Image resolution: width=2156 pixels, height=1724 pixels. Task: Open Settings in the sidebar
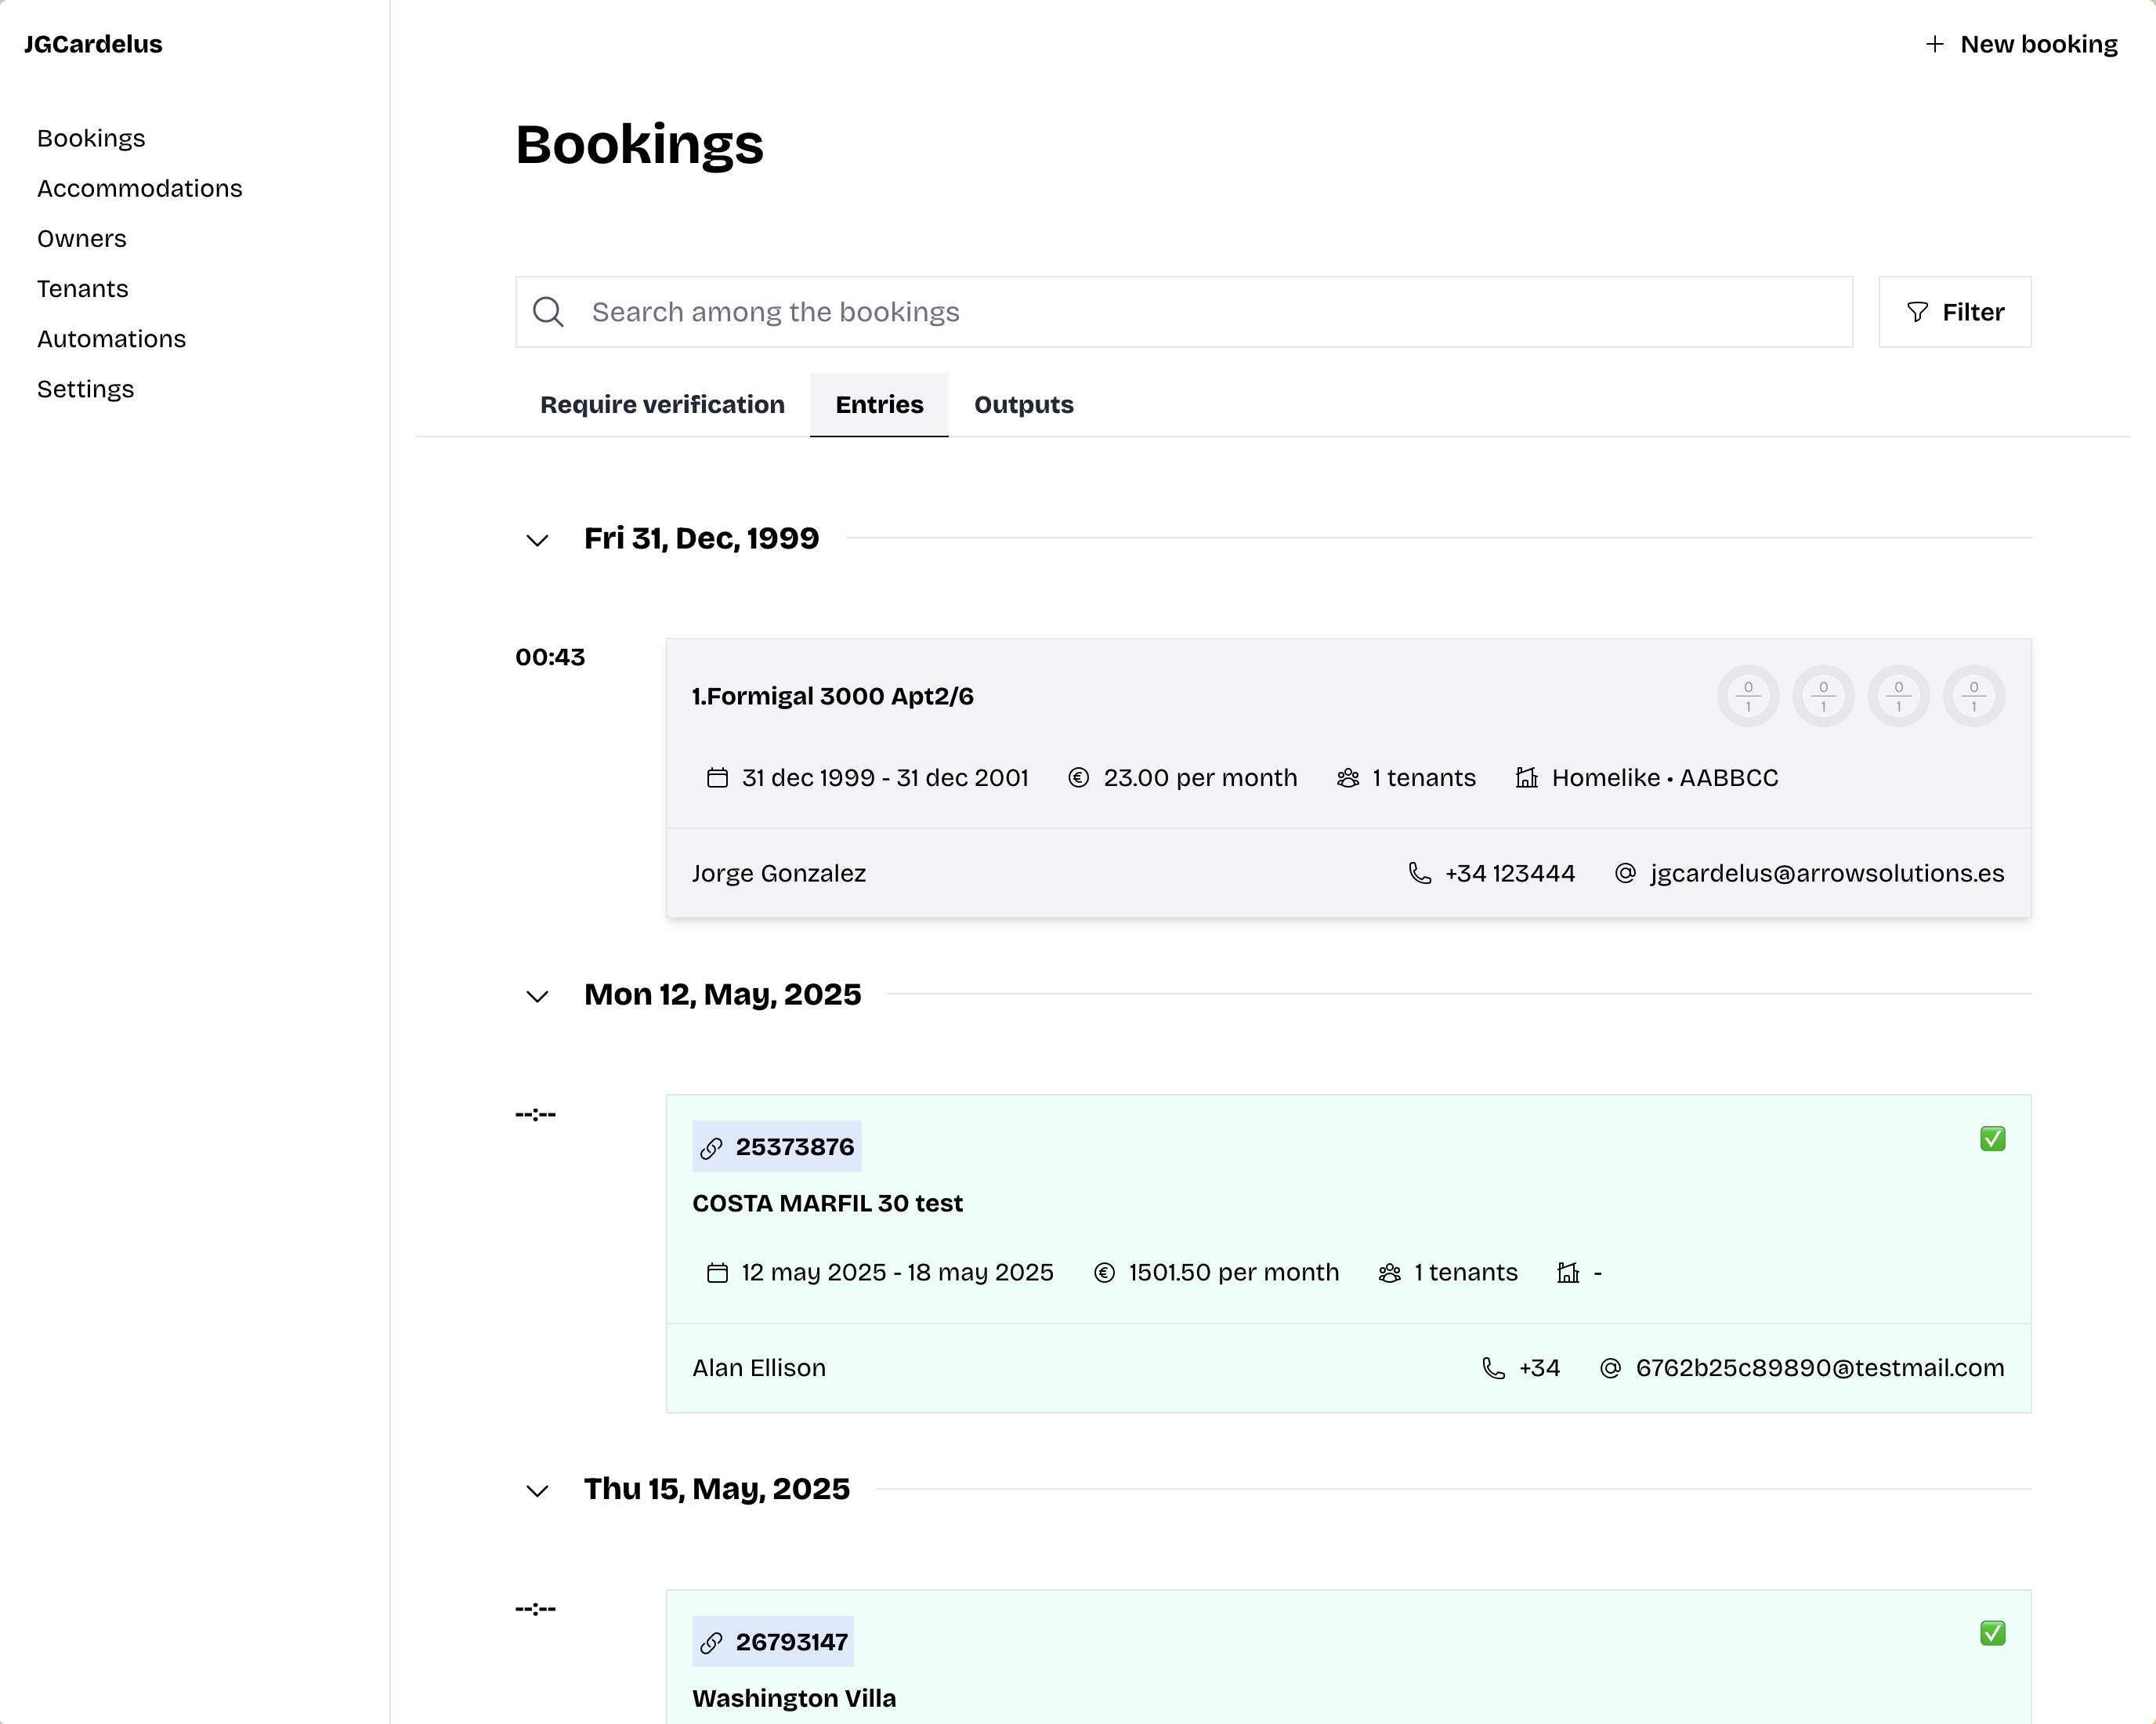coord(85,389)
